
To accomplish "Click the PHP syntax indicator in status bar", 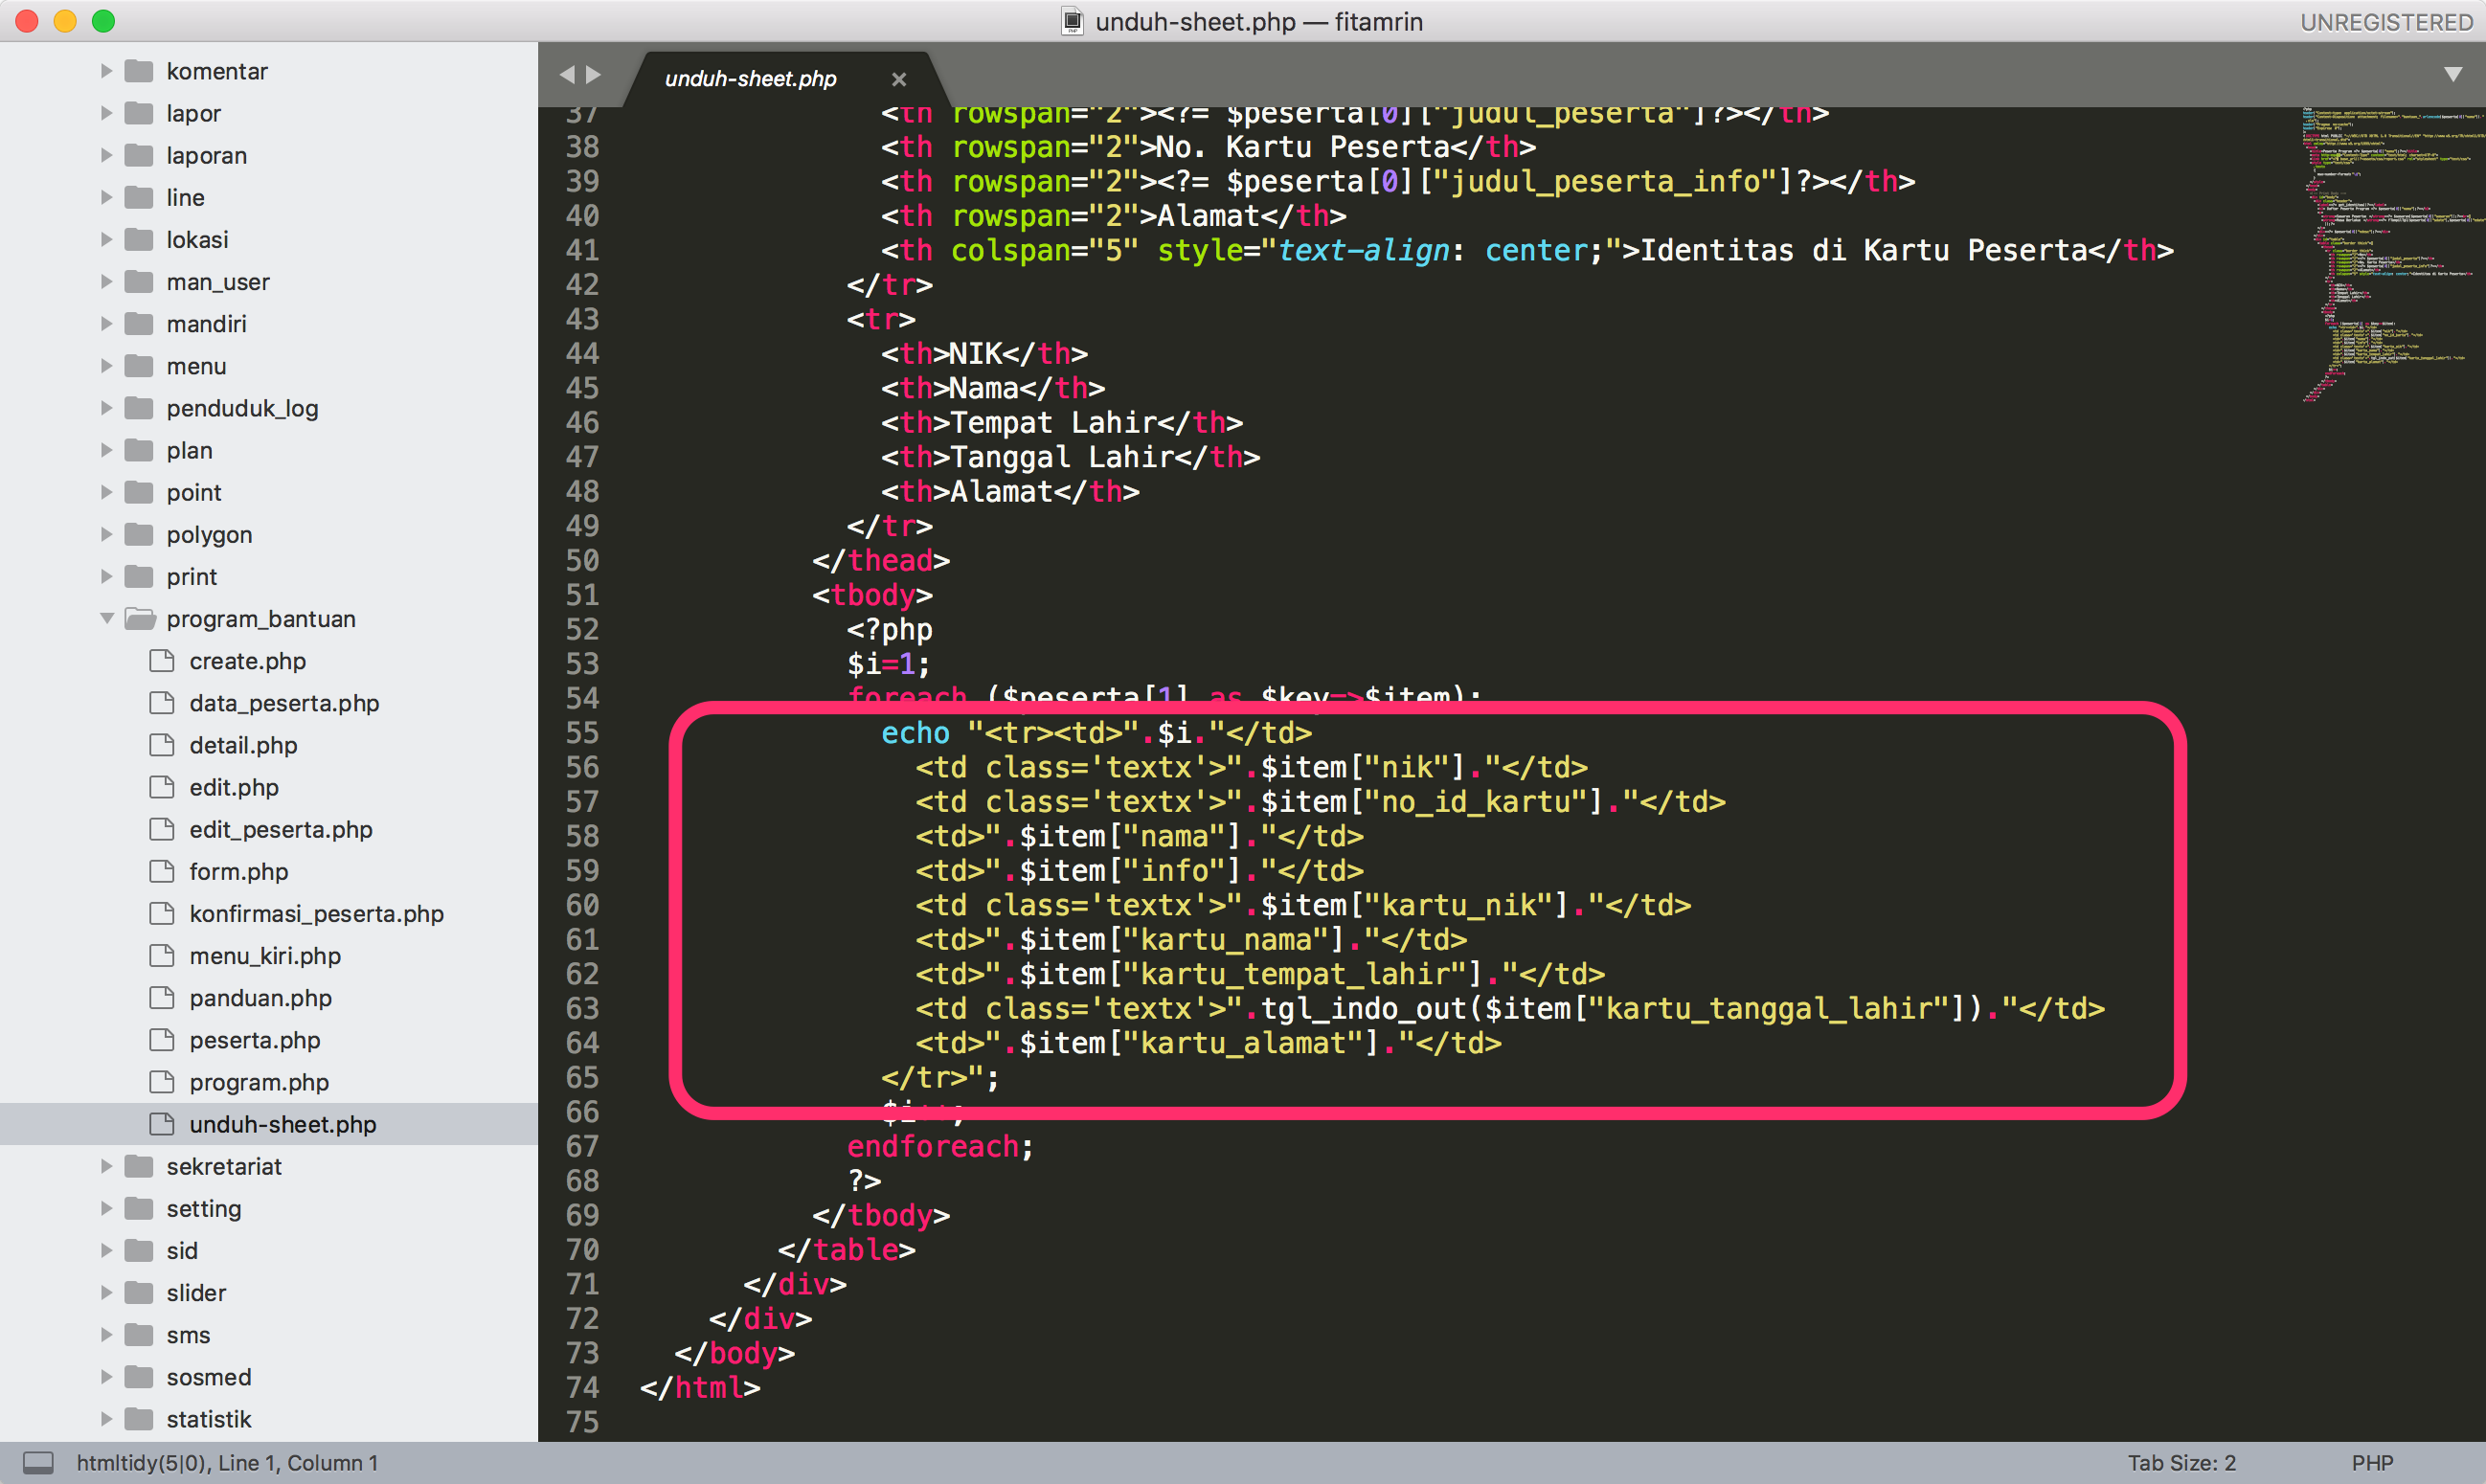I will (2372, 1461).
